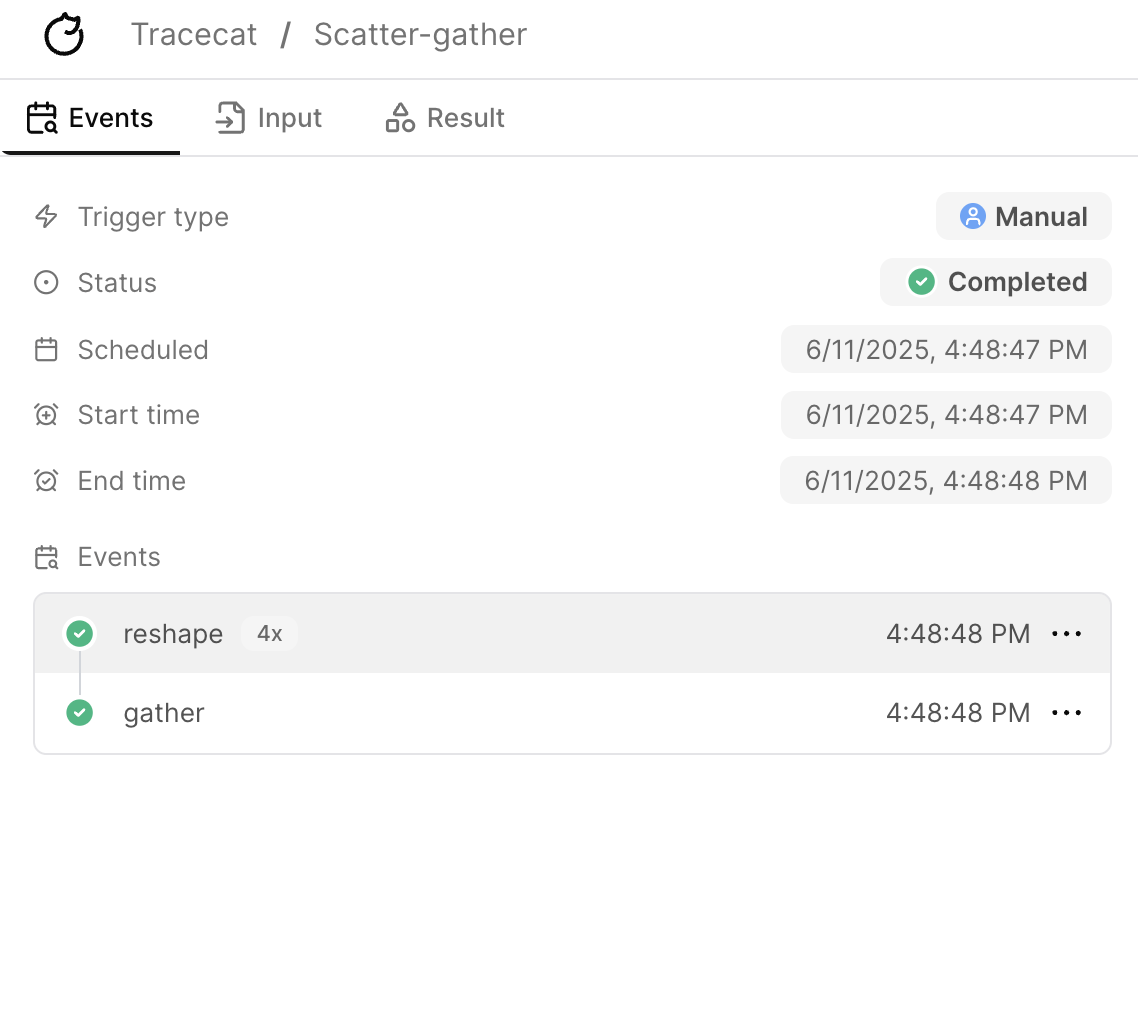This screenshot has width=1138, height=1032.
Task: Switch to the Events tab
Action: [x=90, y=118]
